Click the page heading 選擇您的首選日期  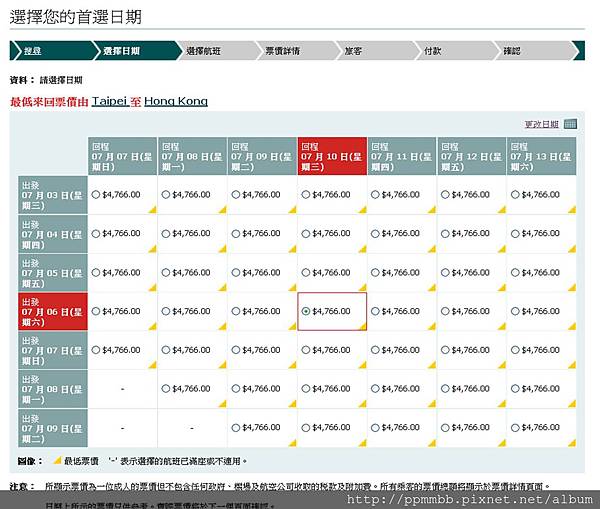(x=76, y=17)
